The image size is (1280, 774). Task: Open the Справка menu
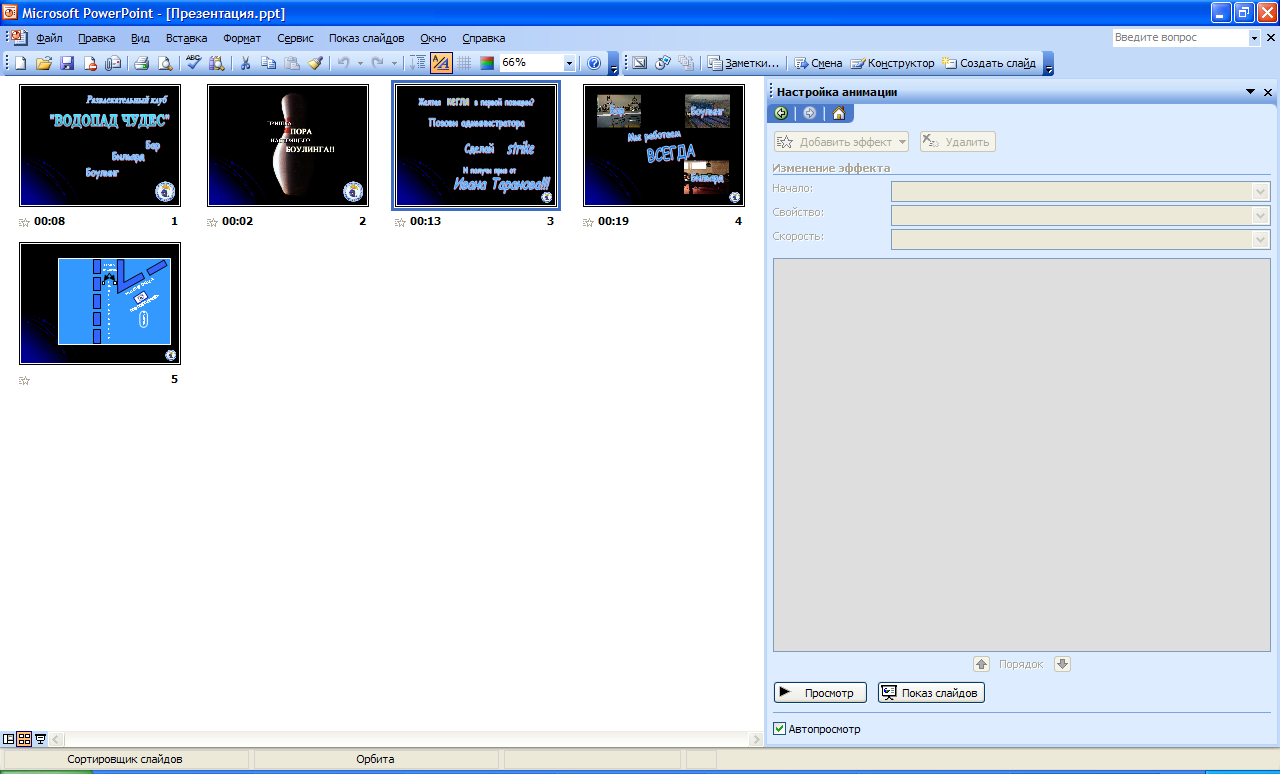tap(484, 38)
